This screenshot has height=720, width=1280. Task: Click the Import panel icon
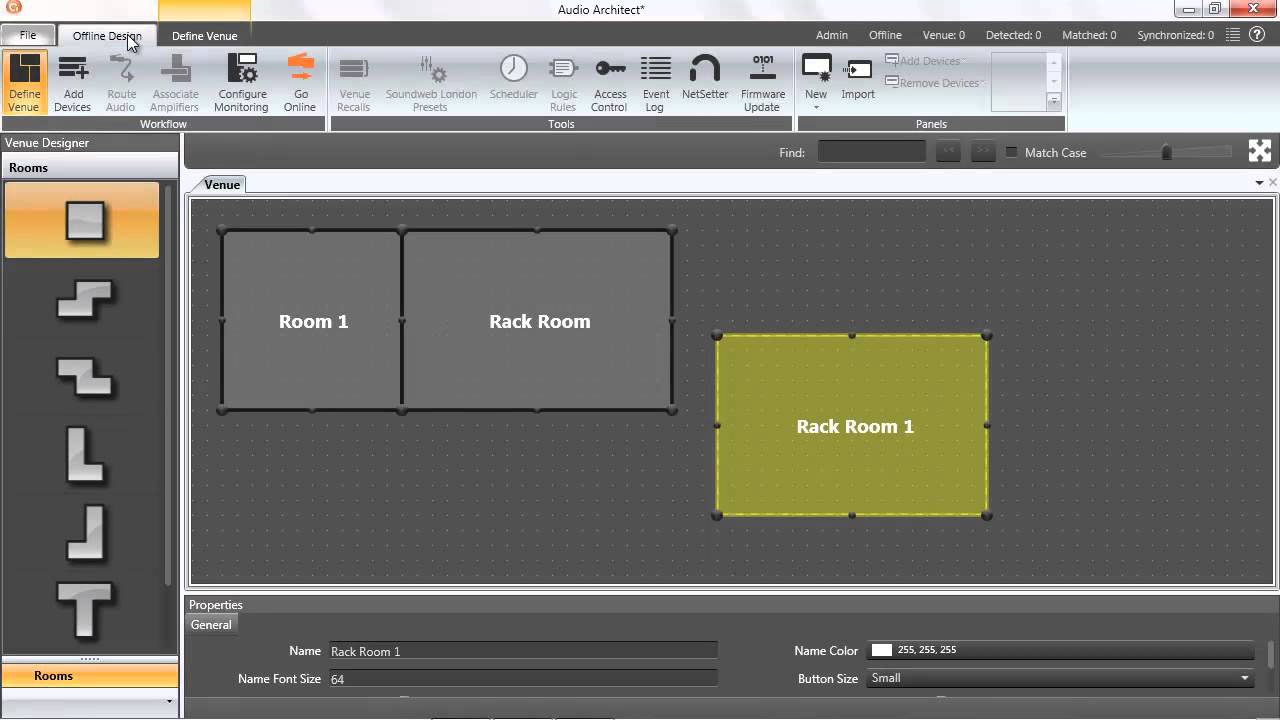point(858,78)
